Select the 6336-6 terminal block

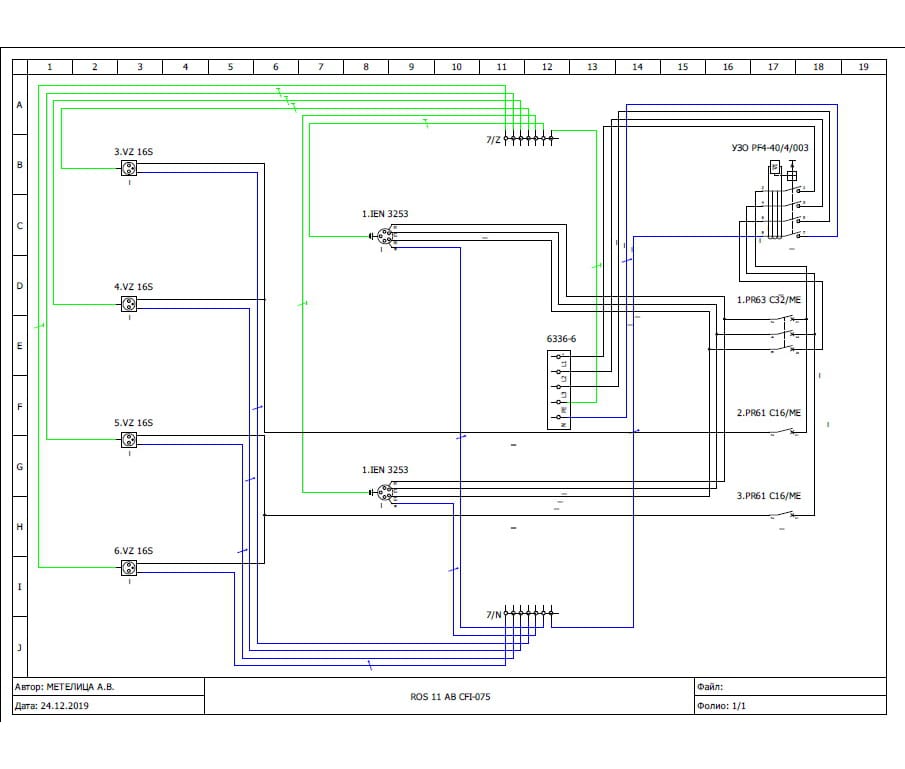click(x=559, y=390)
